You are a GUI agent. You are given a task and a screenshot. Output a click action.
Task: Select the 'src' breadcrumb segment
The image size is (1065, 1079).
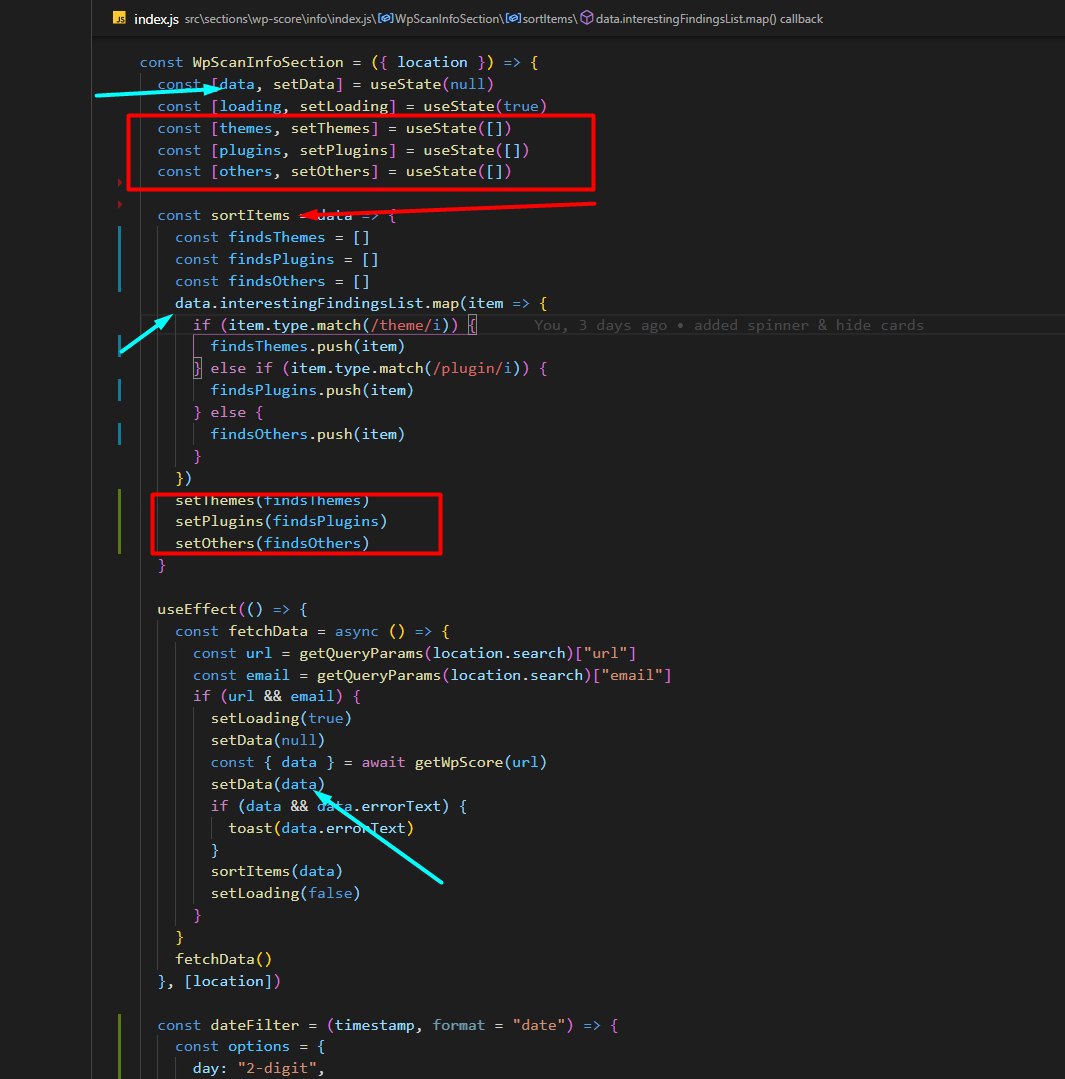(x=192, y=19)
